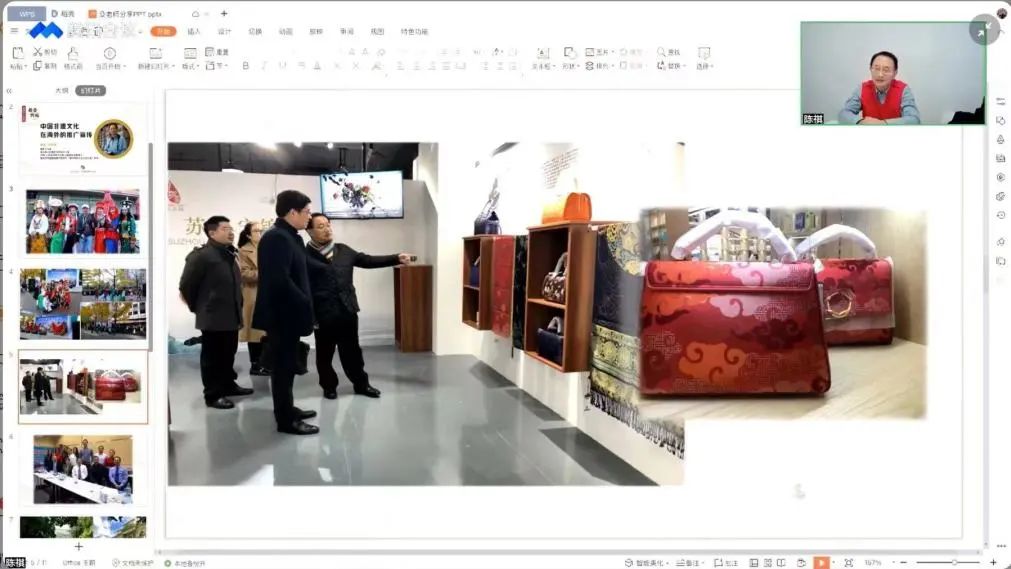Open the Special Features ribbon tab
Screen dimensions: 1011x569
click(414, 32)
